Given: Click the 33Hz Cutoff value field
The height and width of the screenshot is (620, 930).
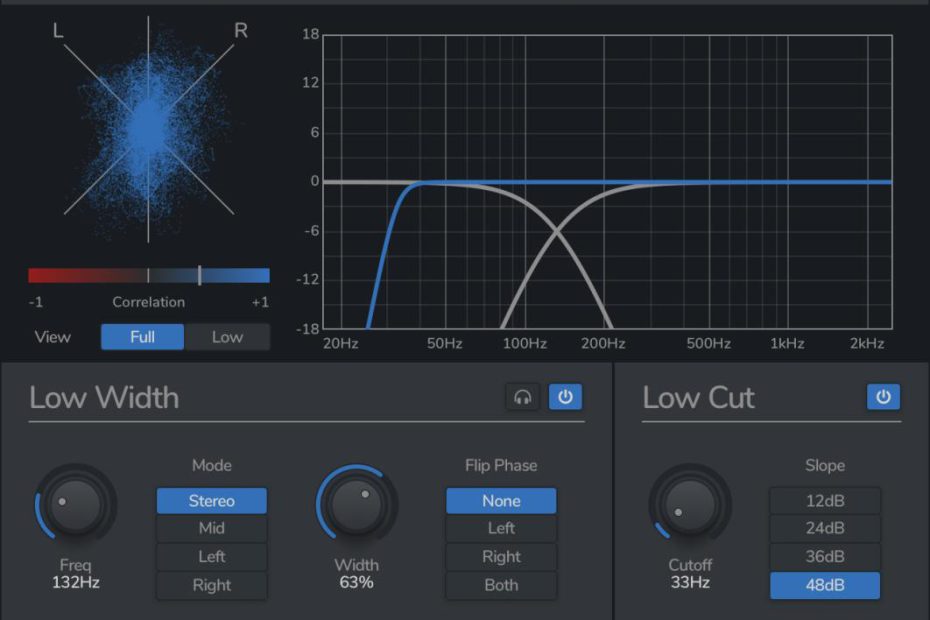Looking at the screenshot, I should pos(690,582).
